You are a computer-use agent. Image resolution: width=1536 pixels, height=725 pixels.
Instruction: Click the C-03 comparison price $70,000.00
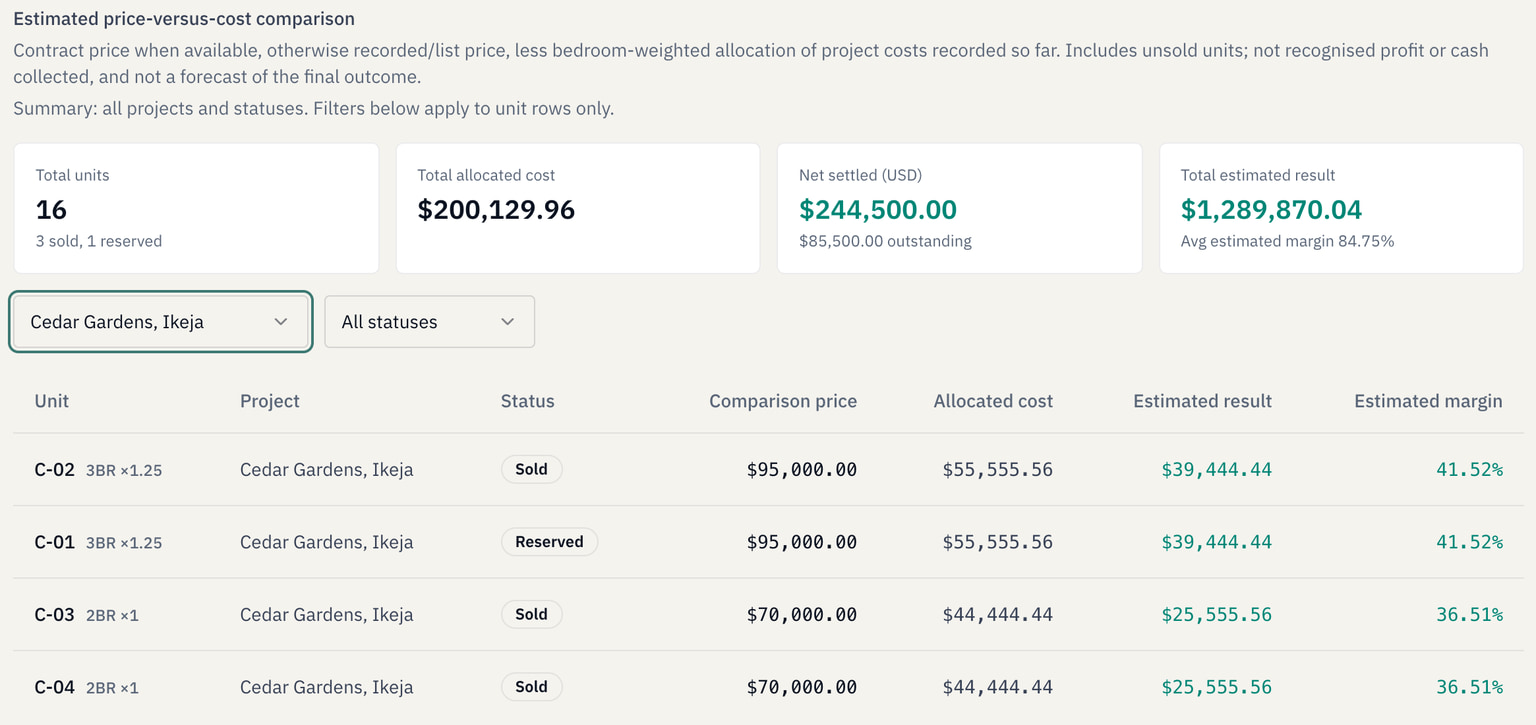[x=802, y=615]
